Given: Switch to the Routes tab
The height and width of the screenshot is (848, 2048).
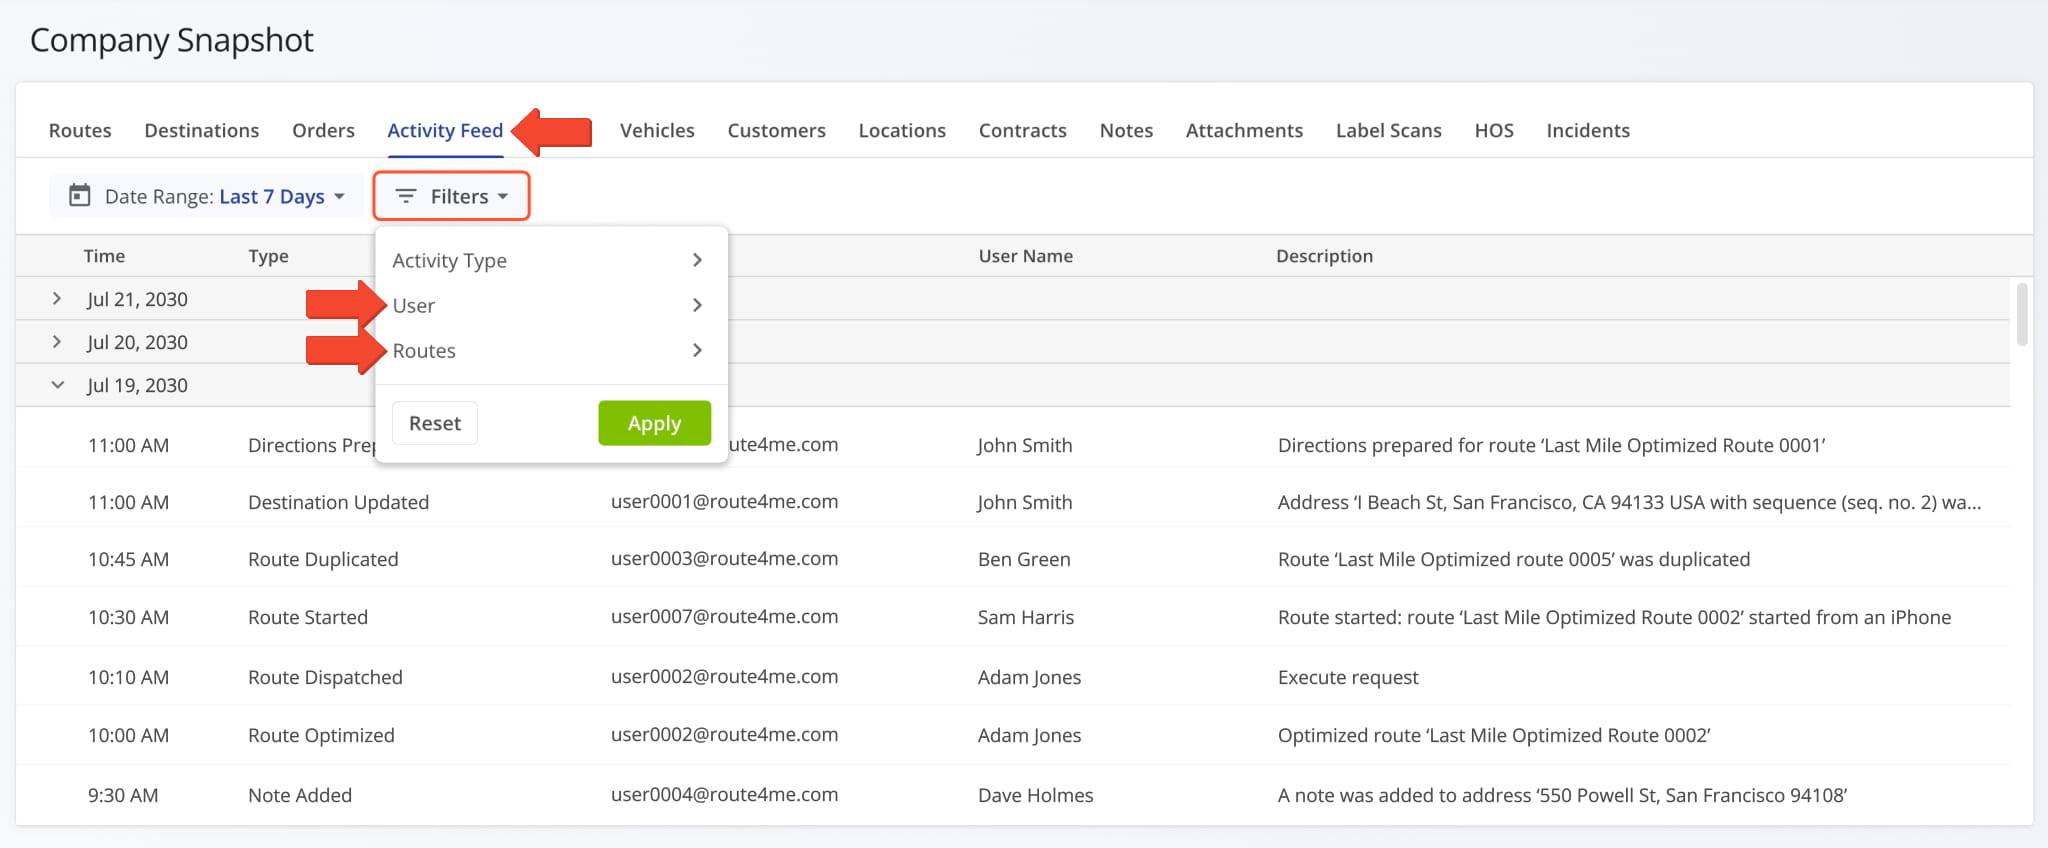Looking at the screenshot, I should click(80, 130).
